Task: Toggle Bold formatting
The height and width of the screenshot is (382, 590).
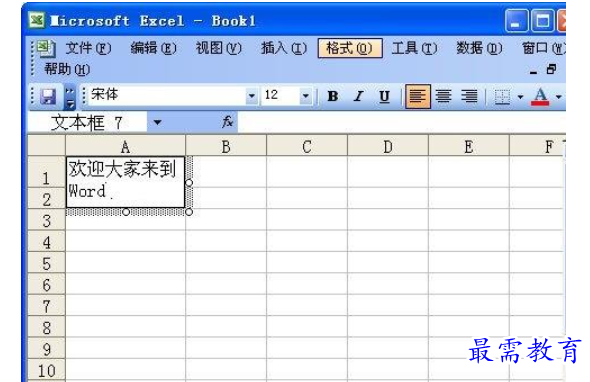Action: [x=333, y=96]
